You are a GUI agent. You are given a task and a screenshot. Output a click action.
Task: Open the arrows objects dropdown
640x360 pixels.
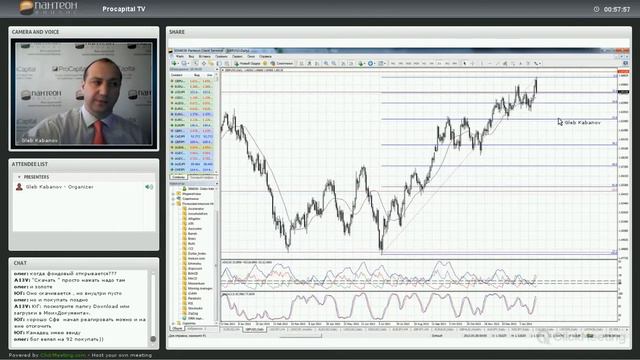tap(537, 63)
